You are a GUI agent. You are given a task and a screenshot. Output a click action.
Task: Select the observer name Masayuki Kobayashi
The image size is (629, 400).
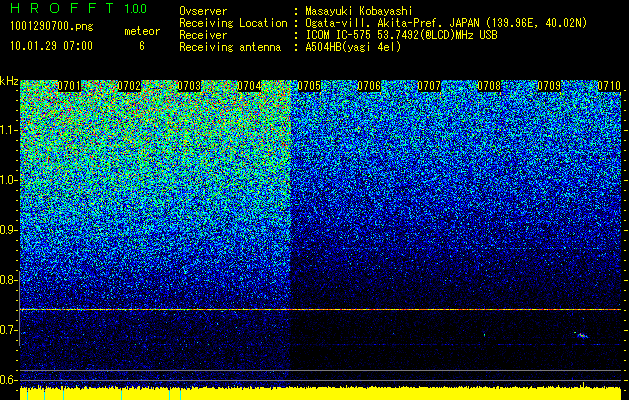(x=359, y=11)
